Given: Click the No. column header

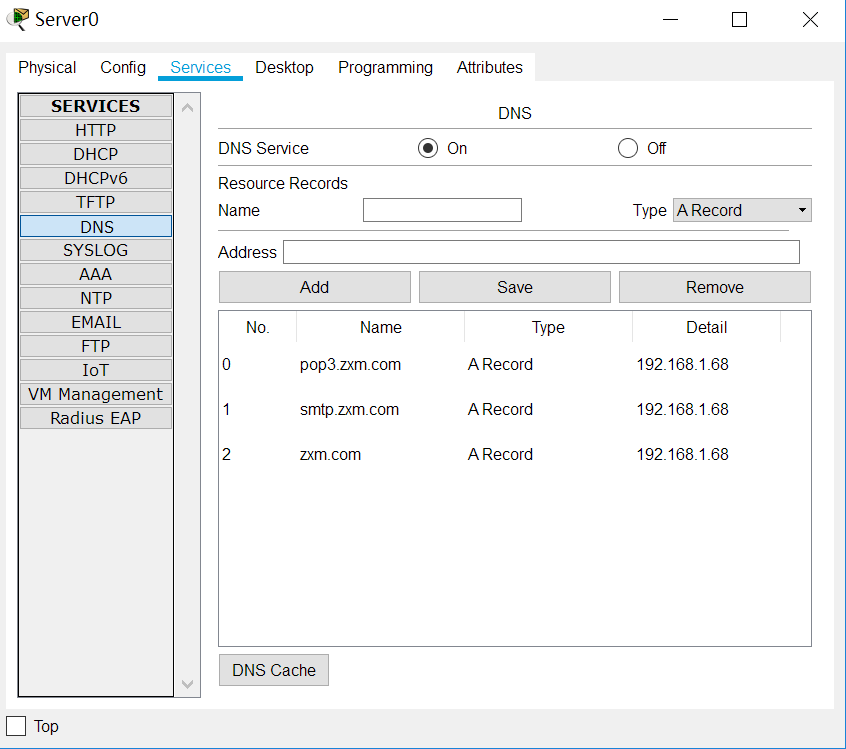Looking at the screenshot, I should 258,328.
